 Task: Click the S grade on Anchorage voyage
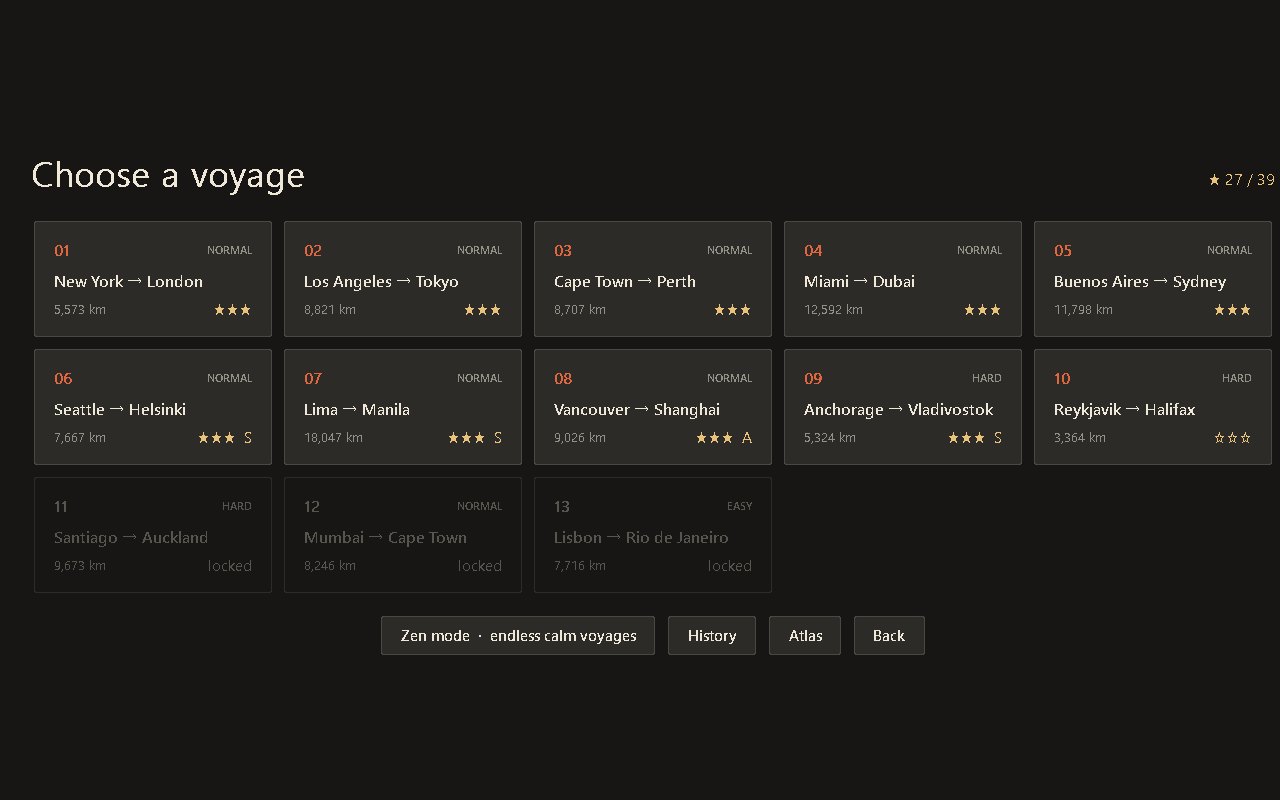(x=997, y=438)
